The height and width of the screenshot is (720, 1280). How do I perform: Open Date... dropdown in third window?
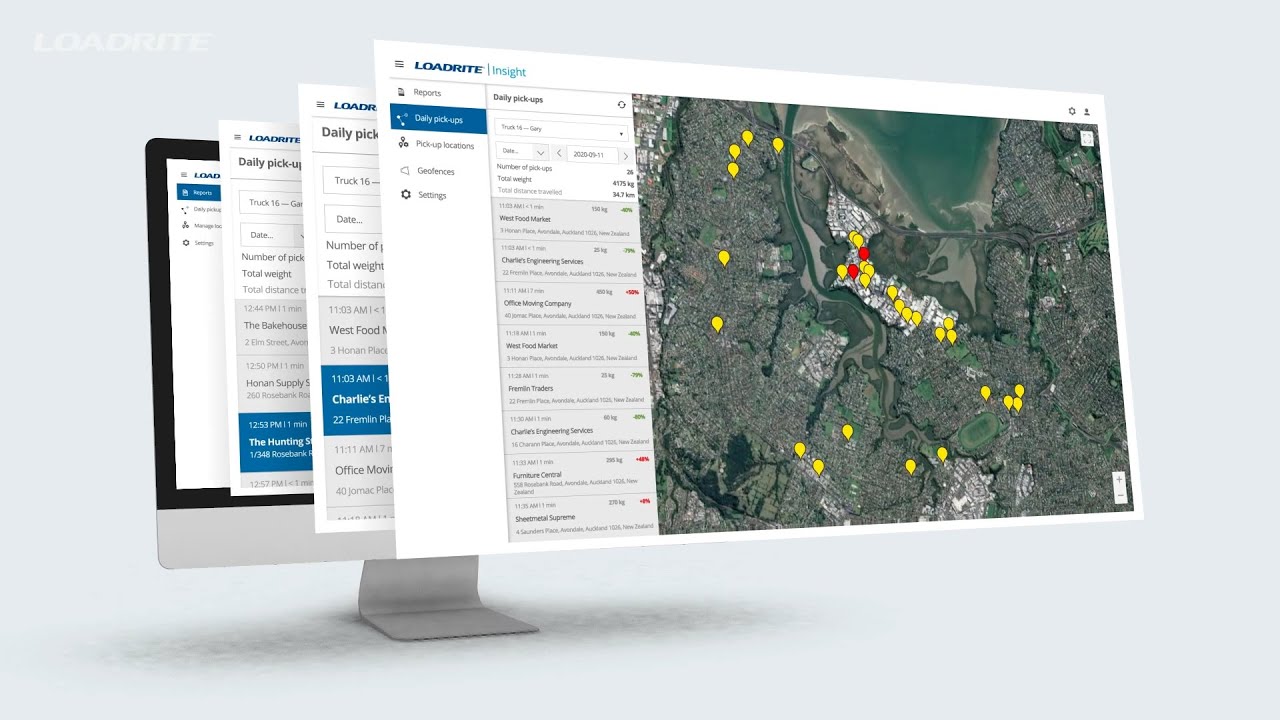(x=354, y=219)
